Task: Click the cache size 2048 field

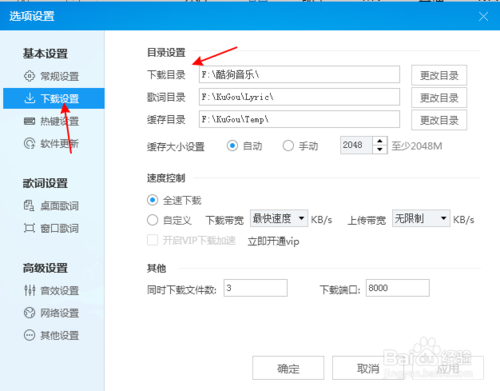Action: [356, 145]
